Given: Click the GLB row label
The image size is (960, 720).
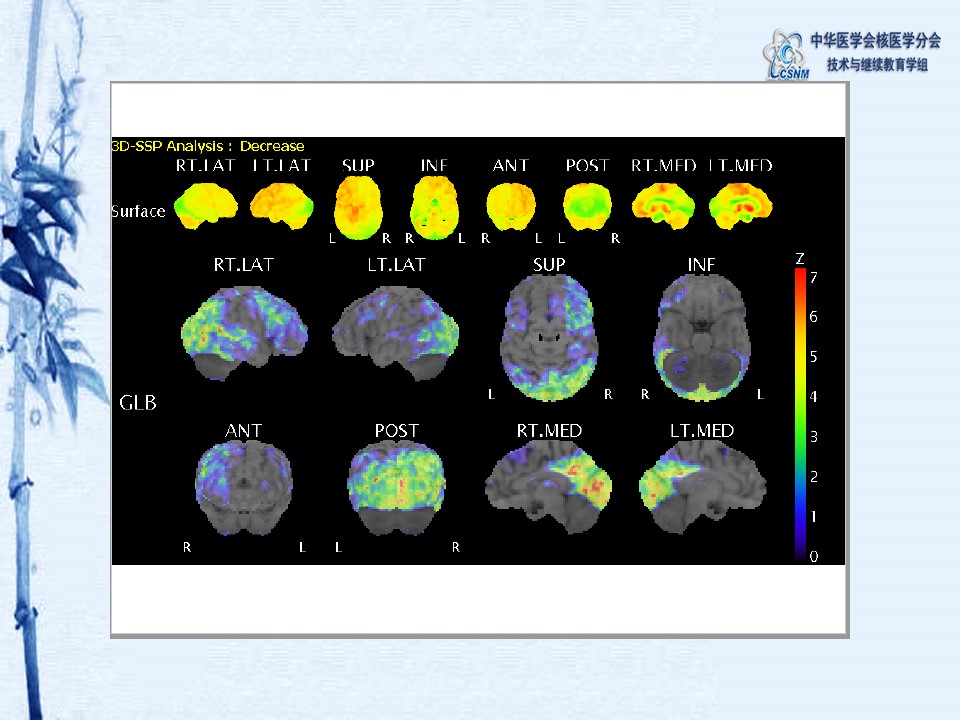Looking at the screenshot, I should point(137,403).
